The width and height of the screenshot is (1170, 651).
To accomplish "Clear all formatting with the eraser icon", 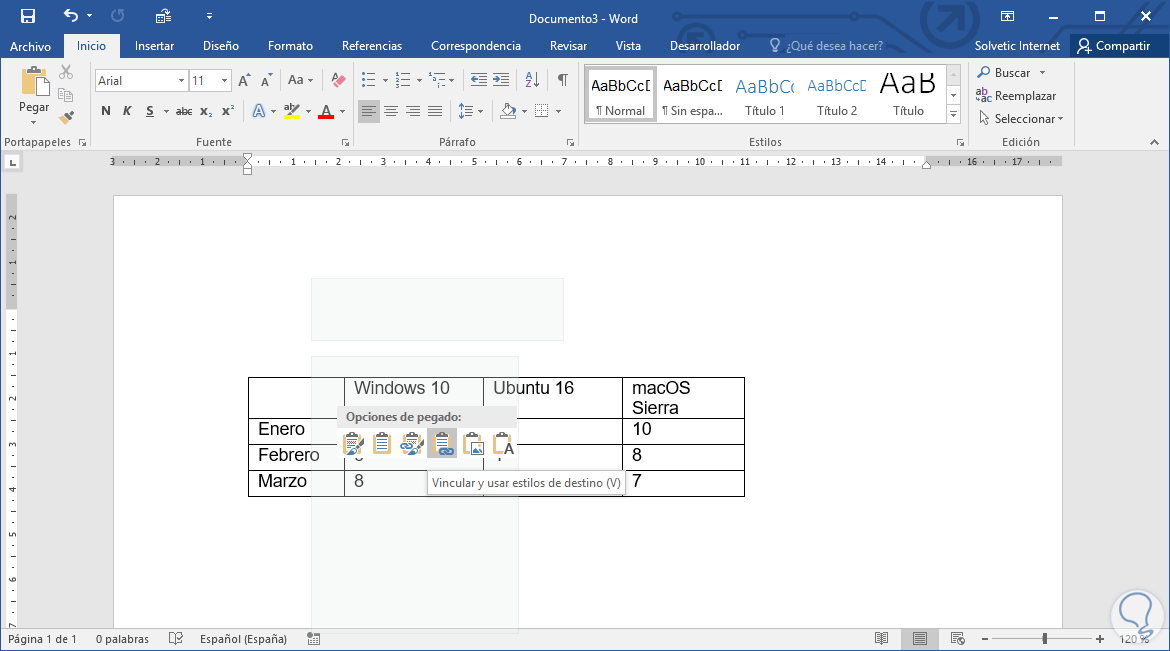I will [338, 81].
